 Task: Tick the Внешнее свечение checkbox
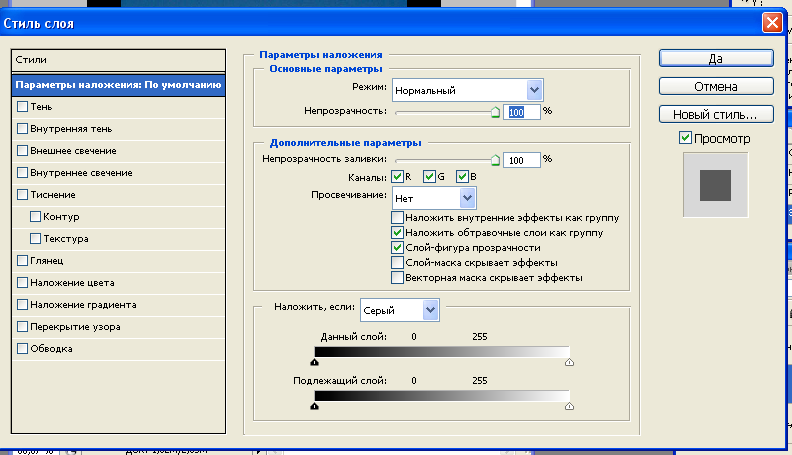(22, 150)
